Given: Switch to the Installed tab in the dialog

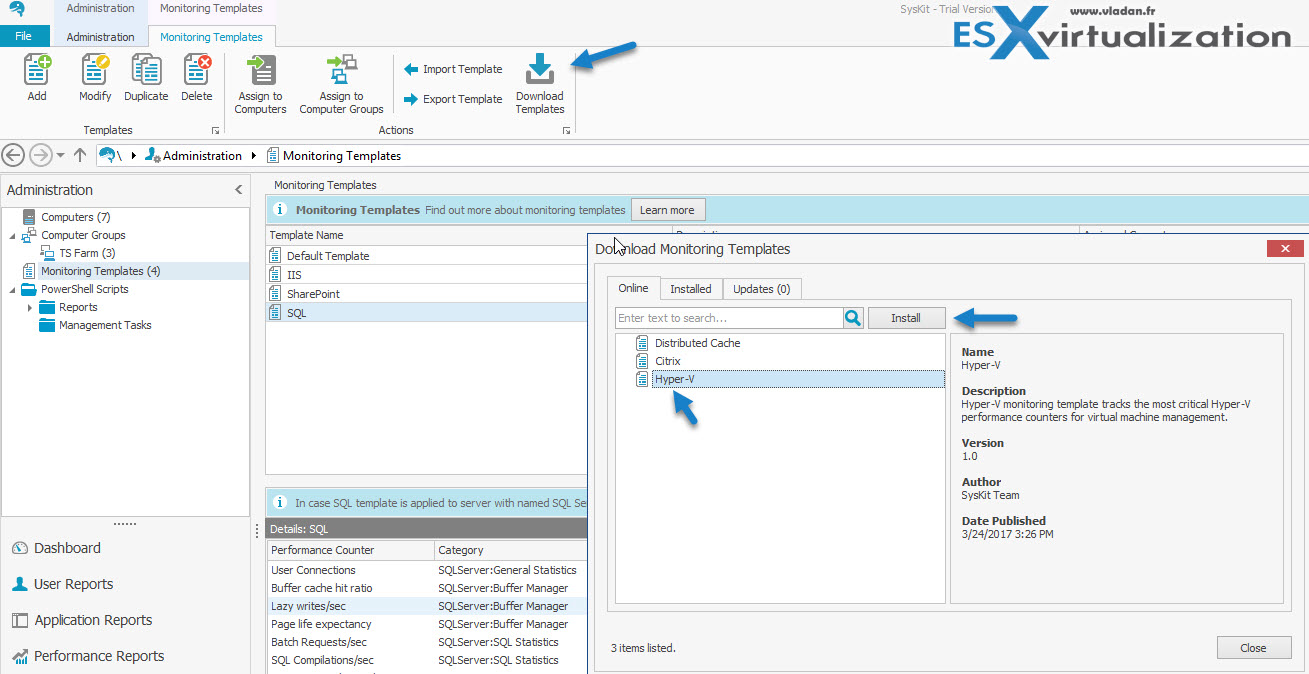Looking at the screenshot, I should (x=691, y=289).
